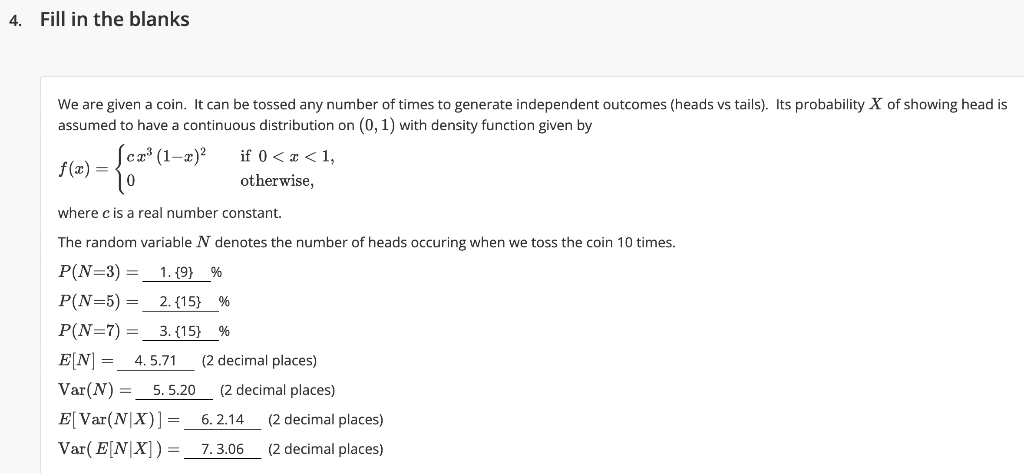Click the first blank for P(N=3)
This screenshot has height=473, width=1024.
click(x=176, y=272)
